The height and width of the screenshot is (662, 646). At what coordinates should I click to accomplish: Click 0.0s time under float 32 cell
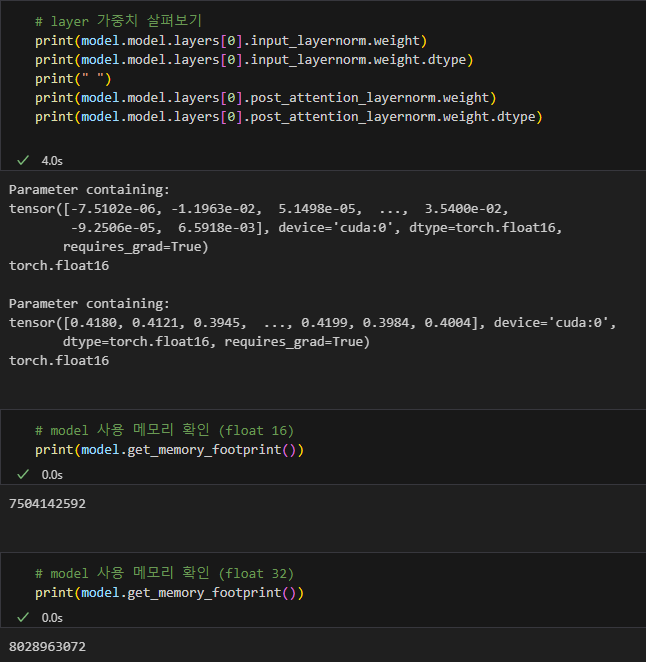click(x=52, y=618)
